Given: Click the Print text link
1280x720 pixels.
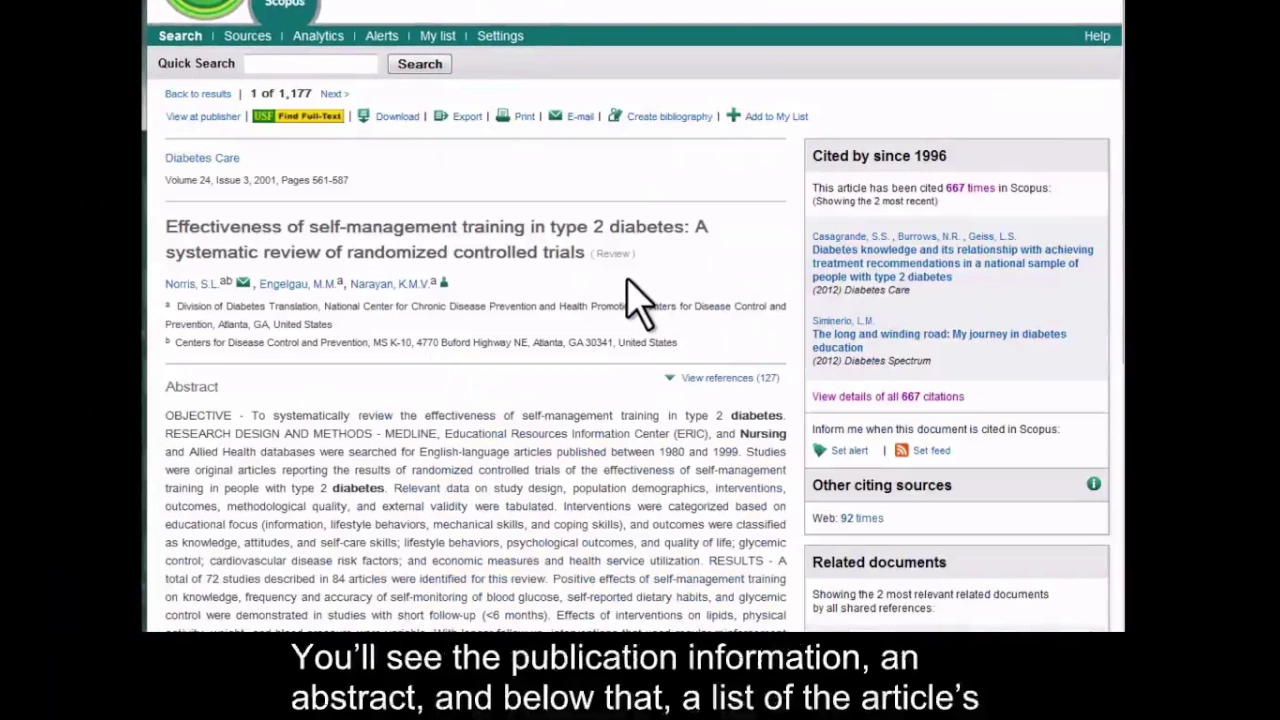Looking at the screenshot, I should [524, 117].
